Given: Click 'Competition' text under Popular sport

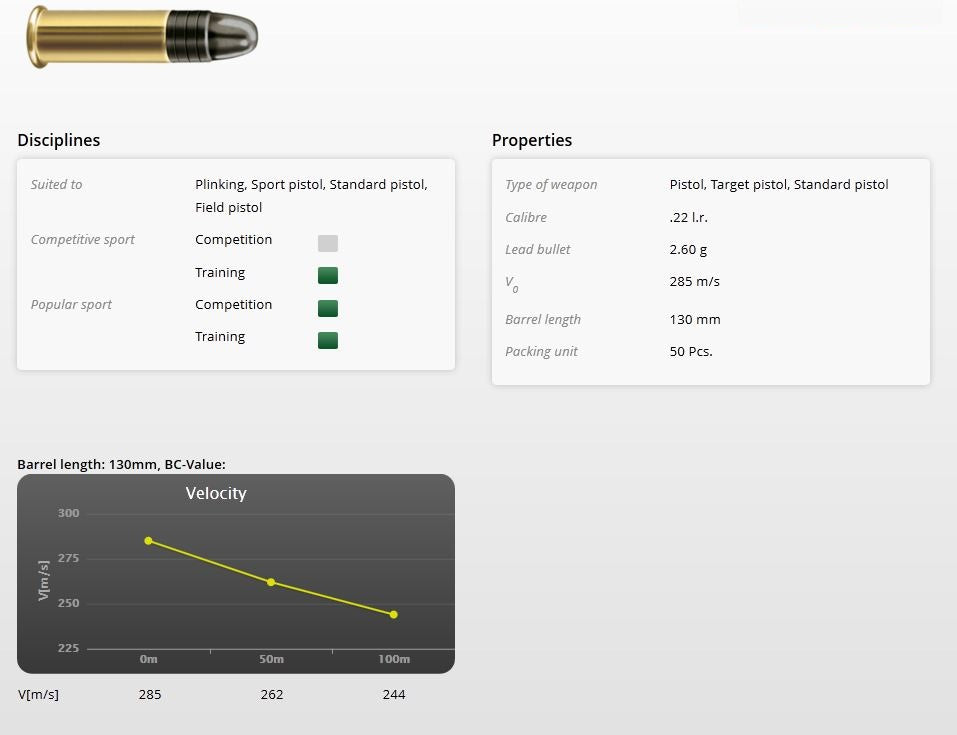Looking at the screenshot, I should 233,305.
